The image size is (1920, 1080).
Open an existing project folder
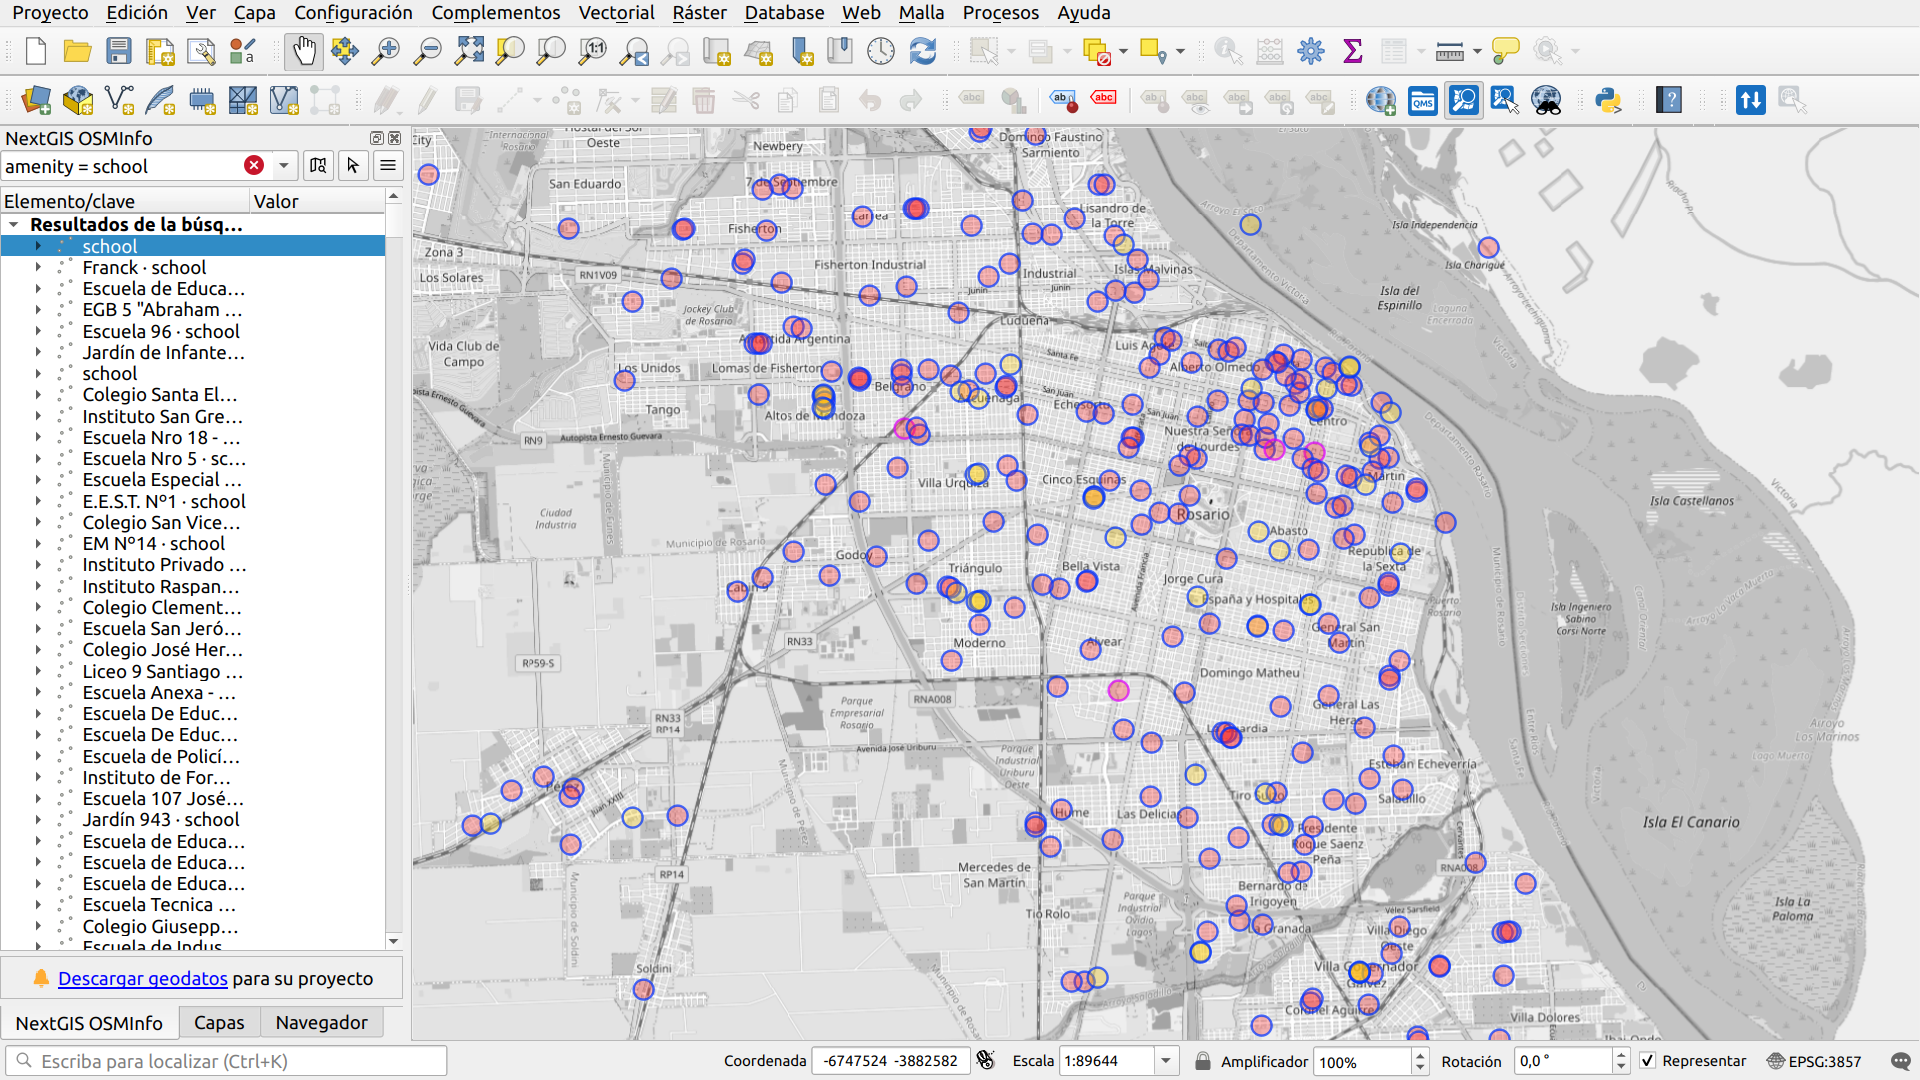pos(77,51)
